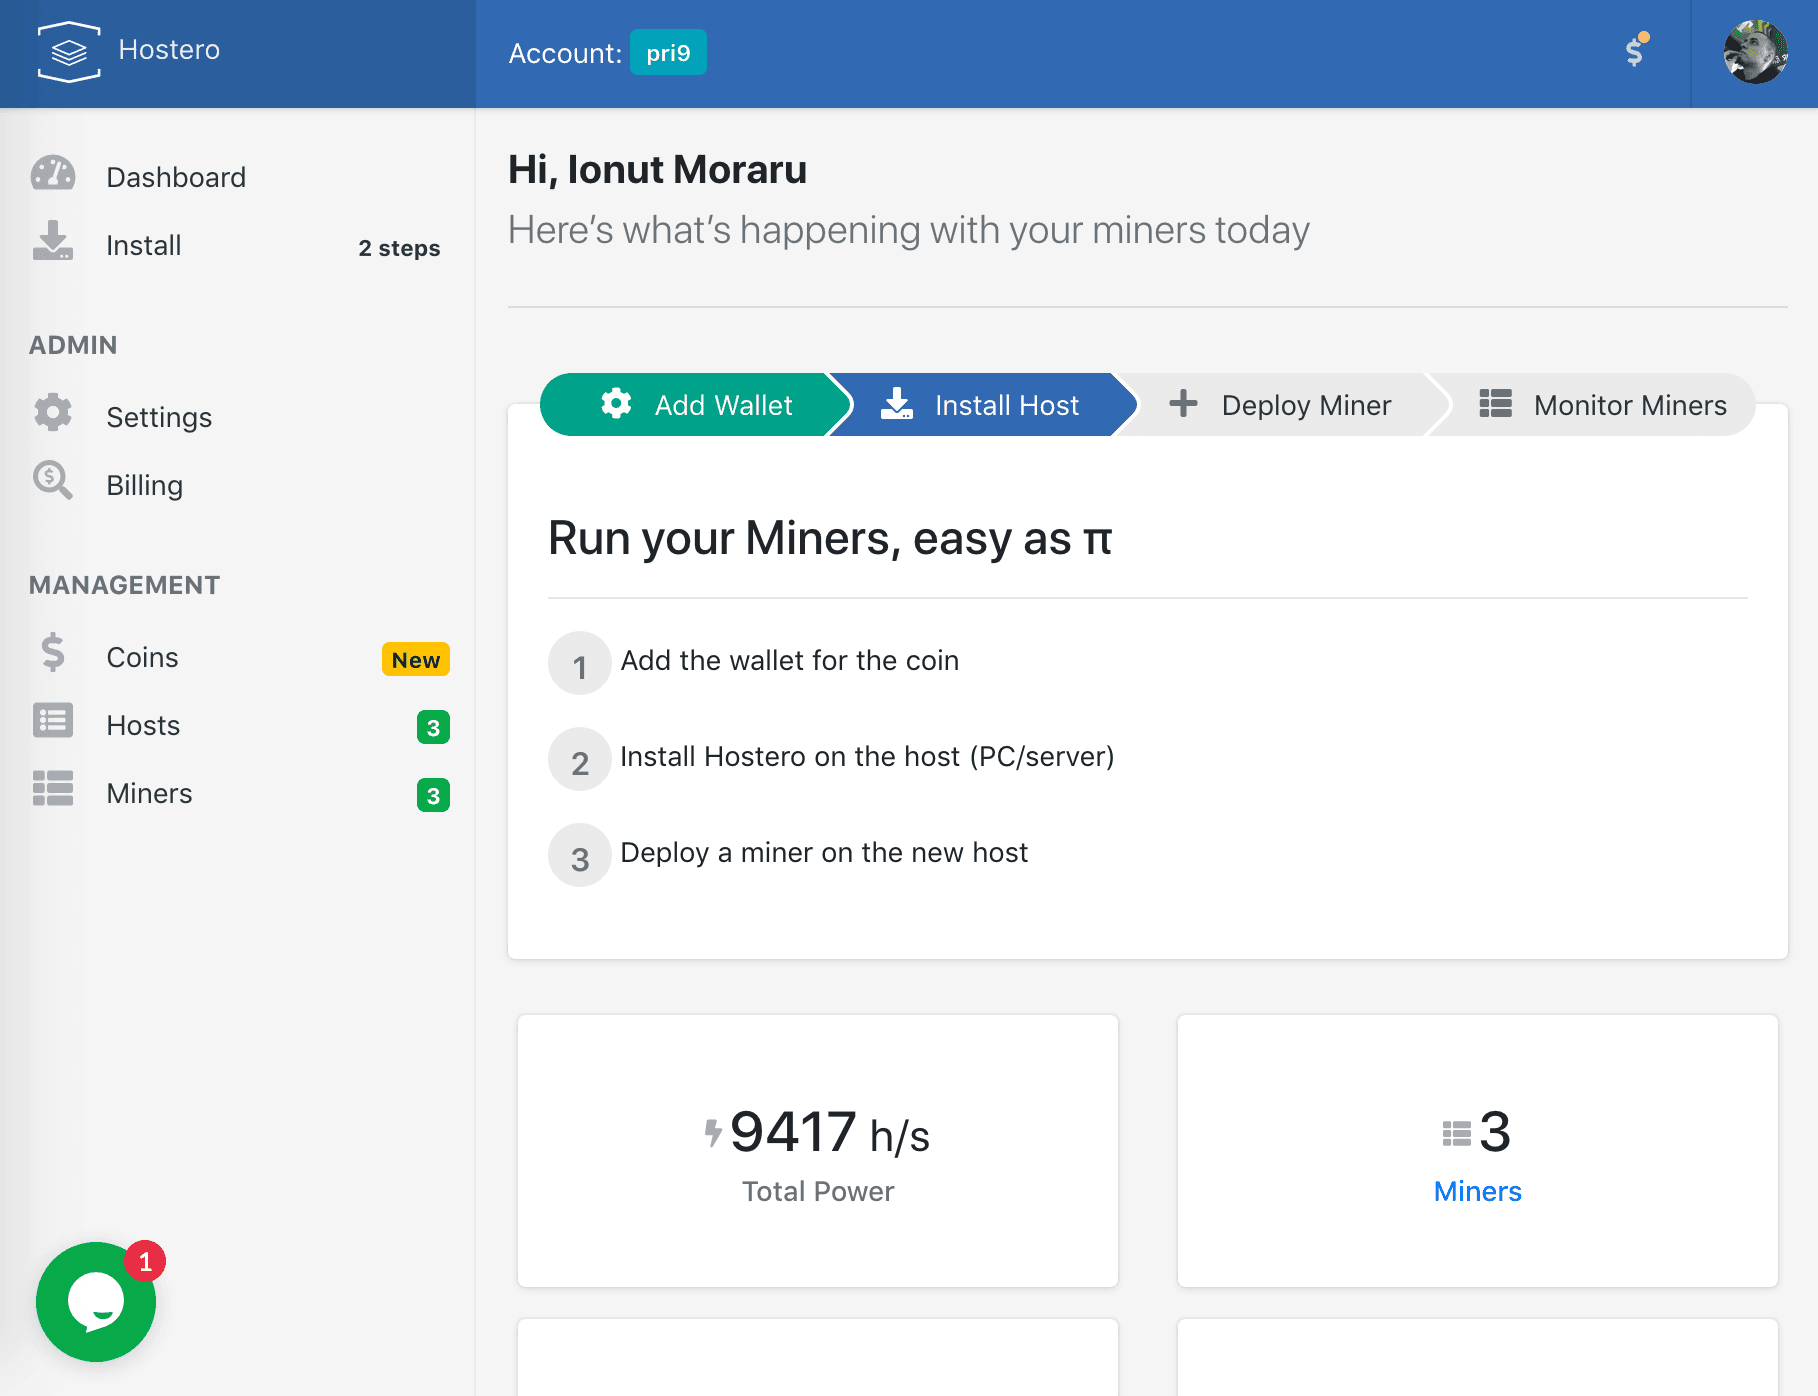The image size is (1818, 1396).
Task: Go to the Monitor Miners step
Action: pyautogui.click(x=1603, y=405)
